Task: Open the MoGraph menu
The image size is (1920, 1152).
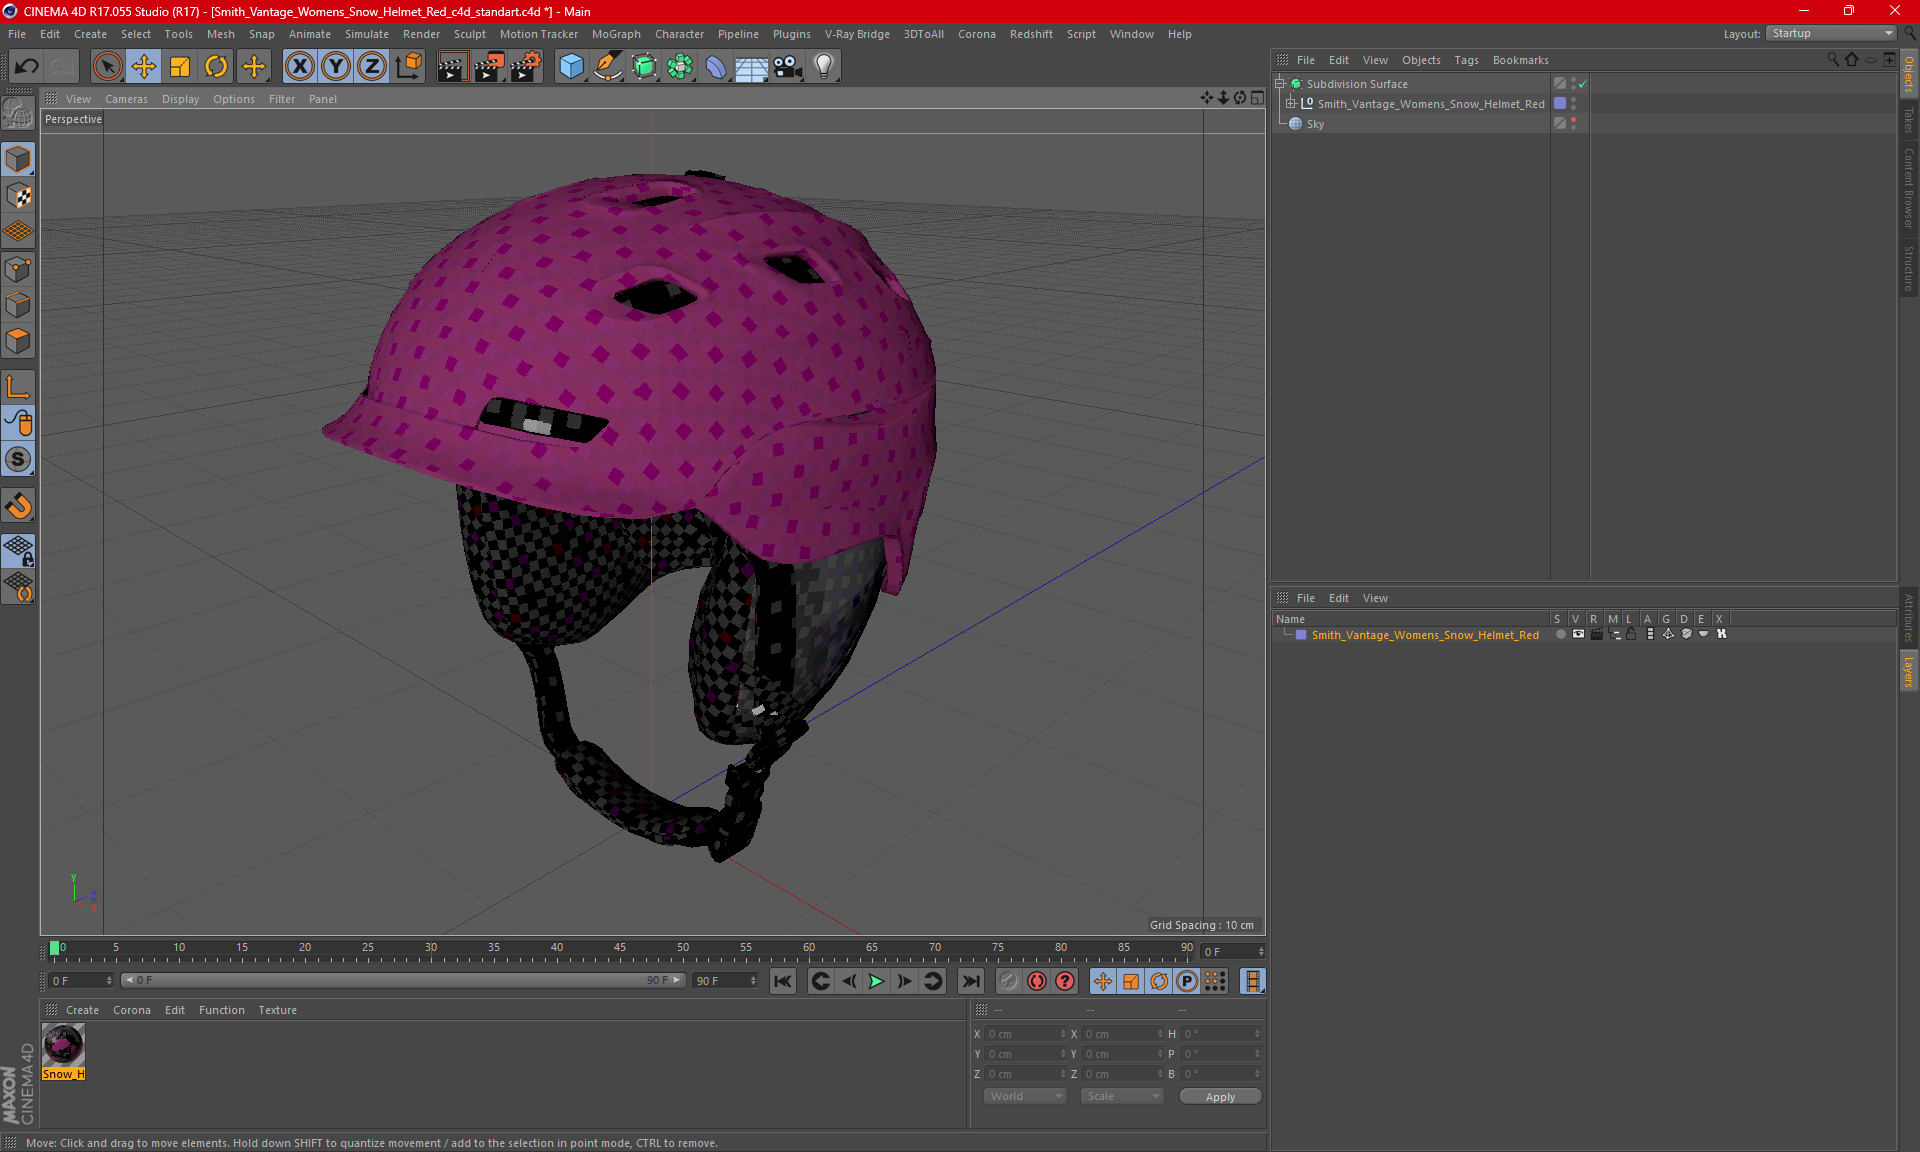Action: coord(616,34)
